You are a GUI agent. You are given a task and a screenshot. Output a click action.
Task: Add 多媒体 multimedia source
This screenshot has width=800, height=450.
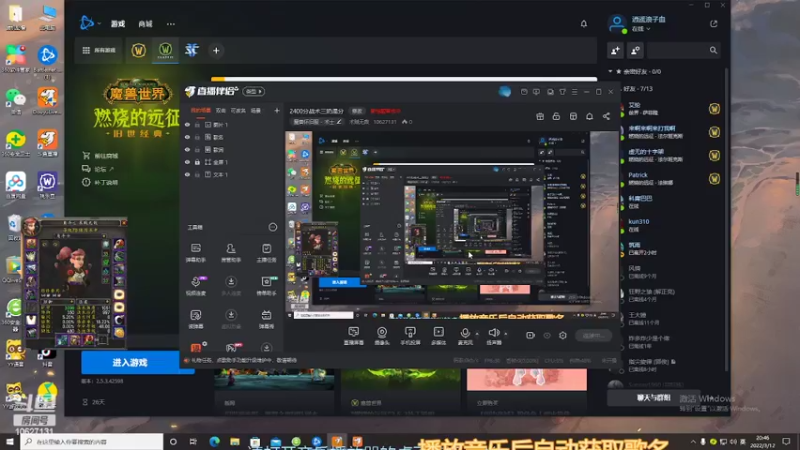click(438, 336)
